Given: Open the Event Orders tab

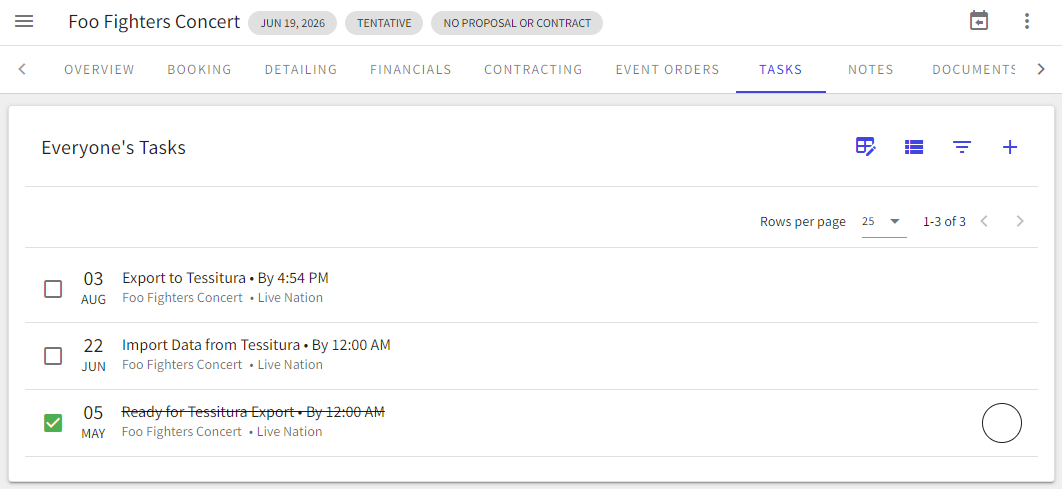Looking at the screenshot, I should tap(667, 70).
